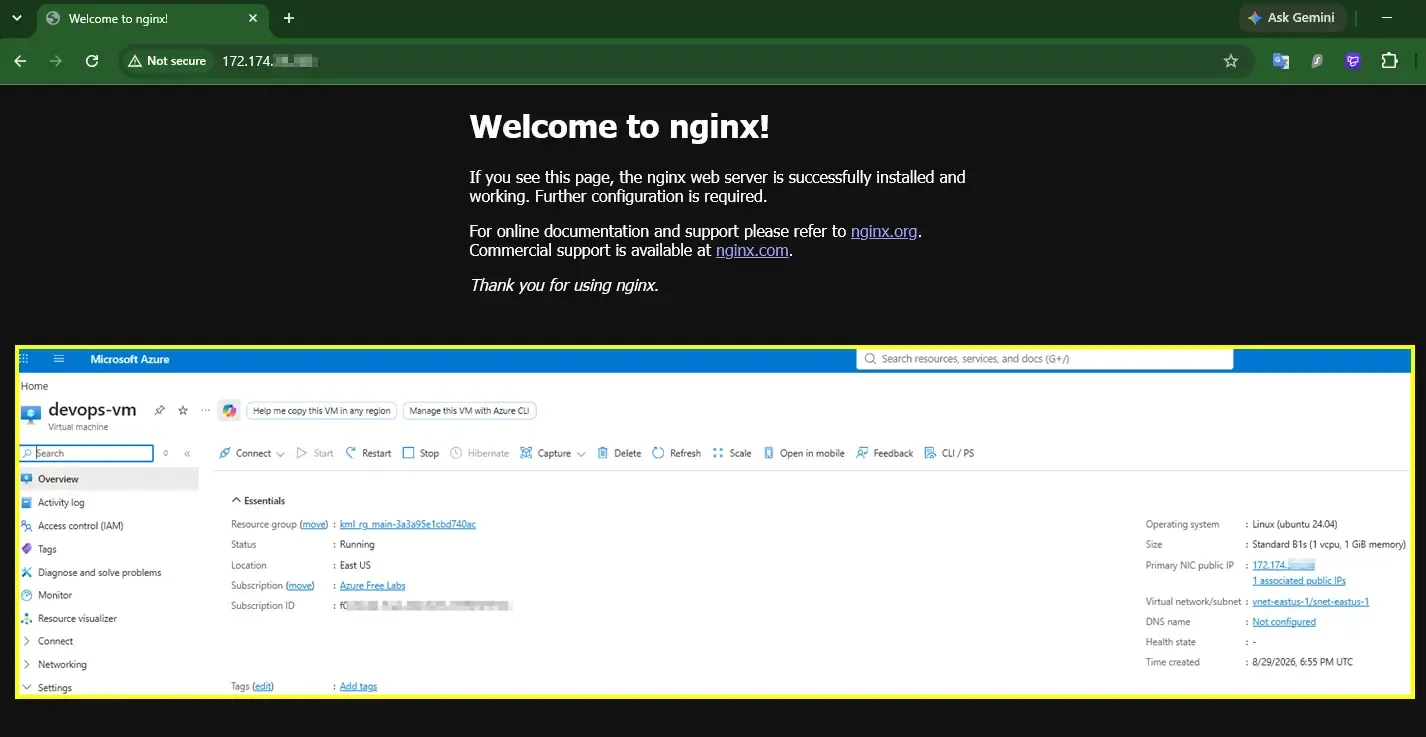Open the more options ellipsis beside devops-vm
The height and width of the screenshot is (737, 1426).
point(206,410)
